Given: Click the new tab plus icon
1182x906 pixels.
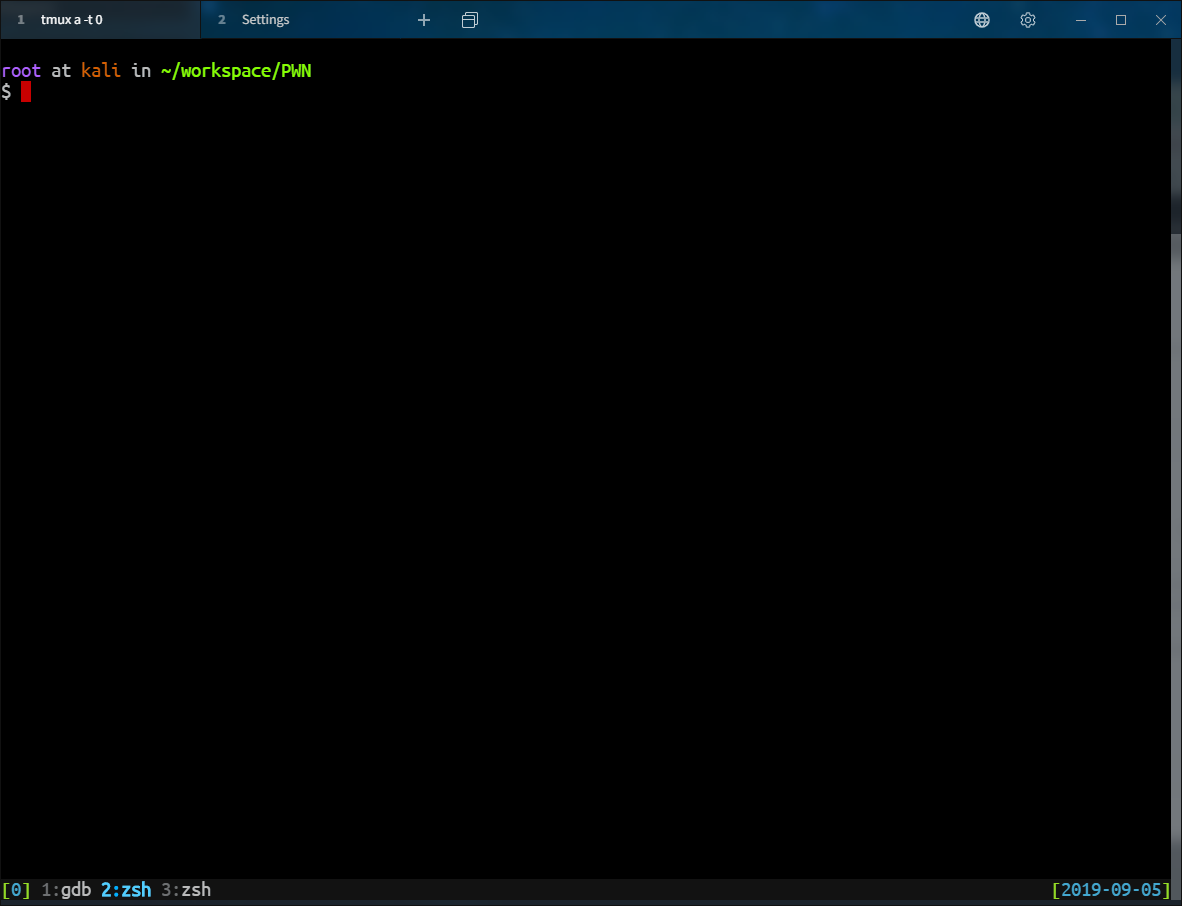Looking at the screenshot, I should click(x=423, y=19).
